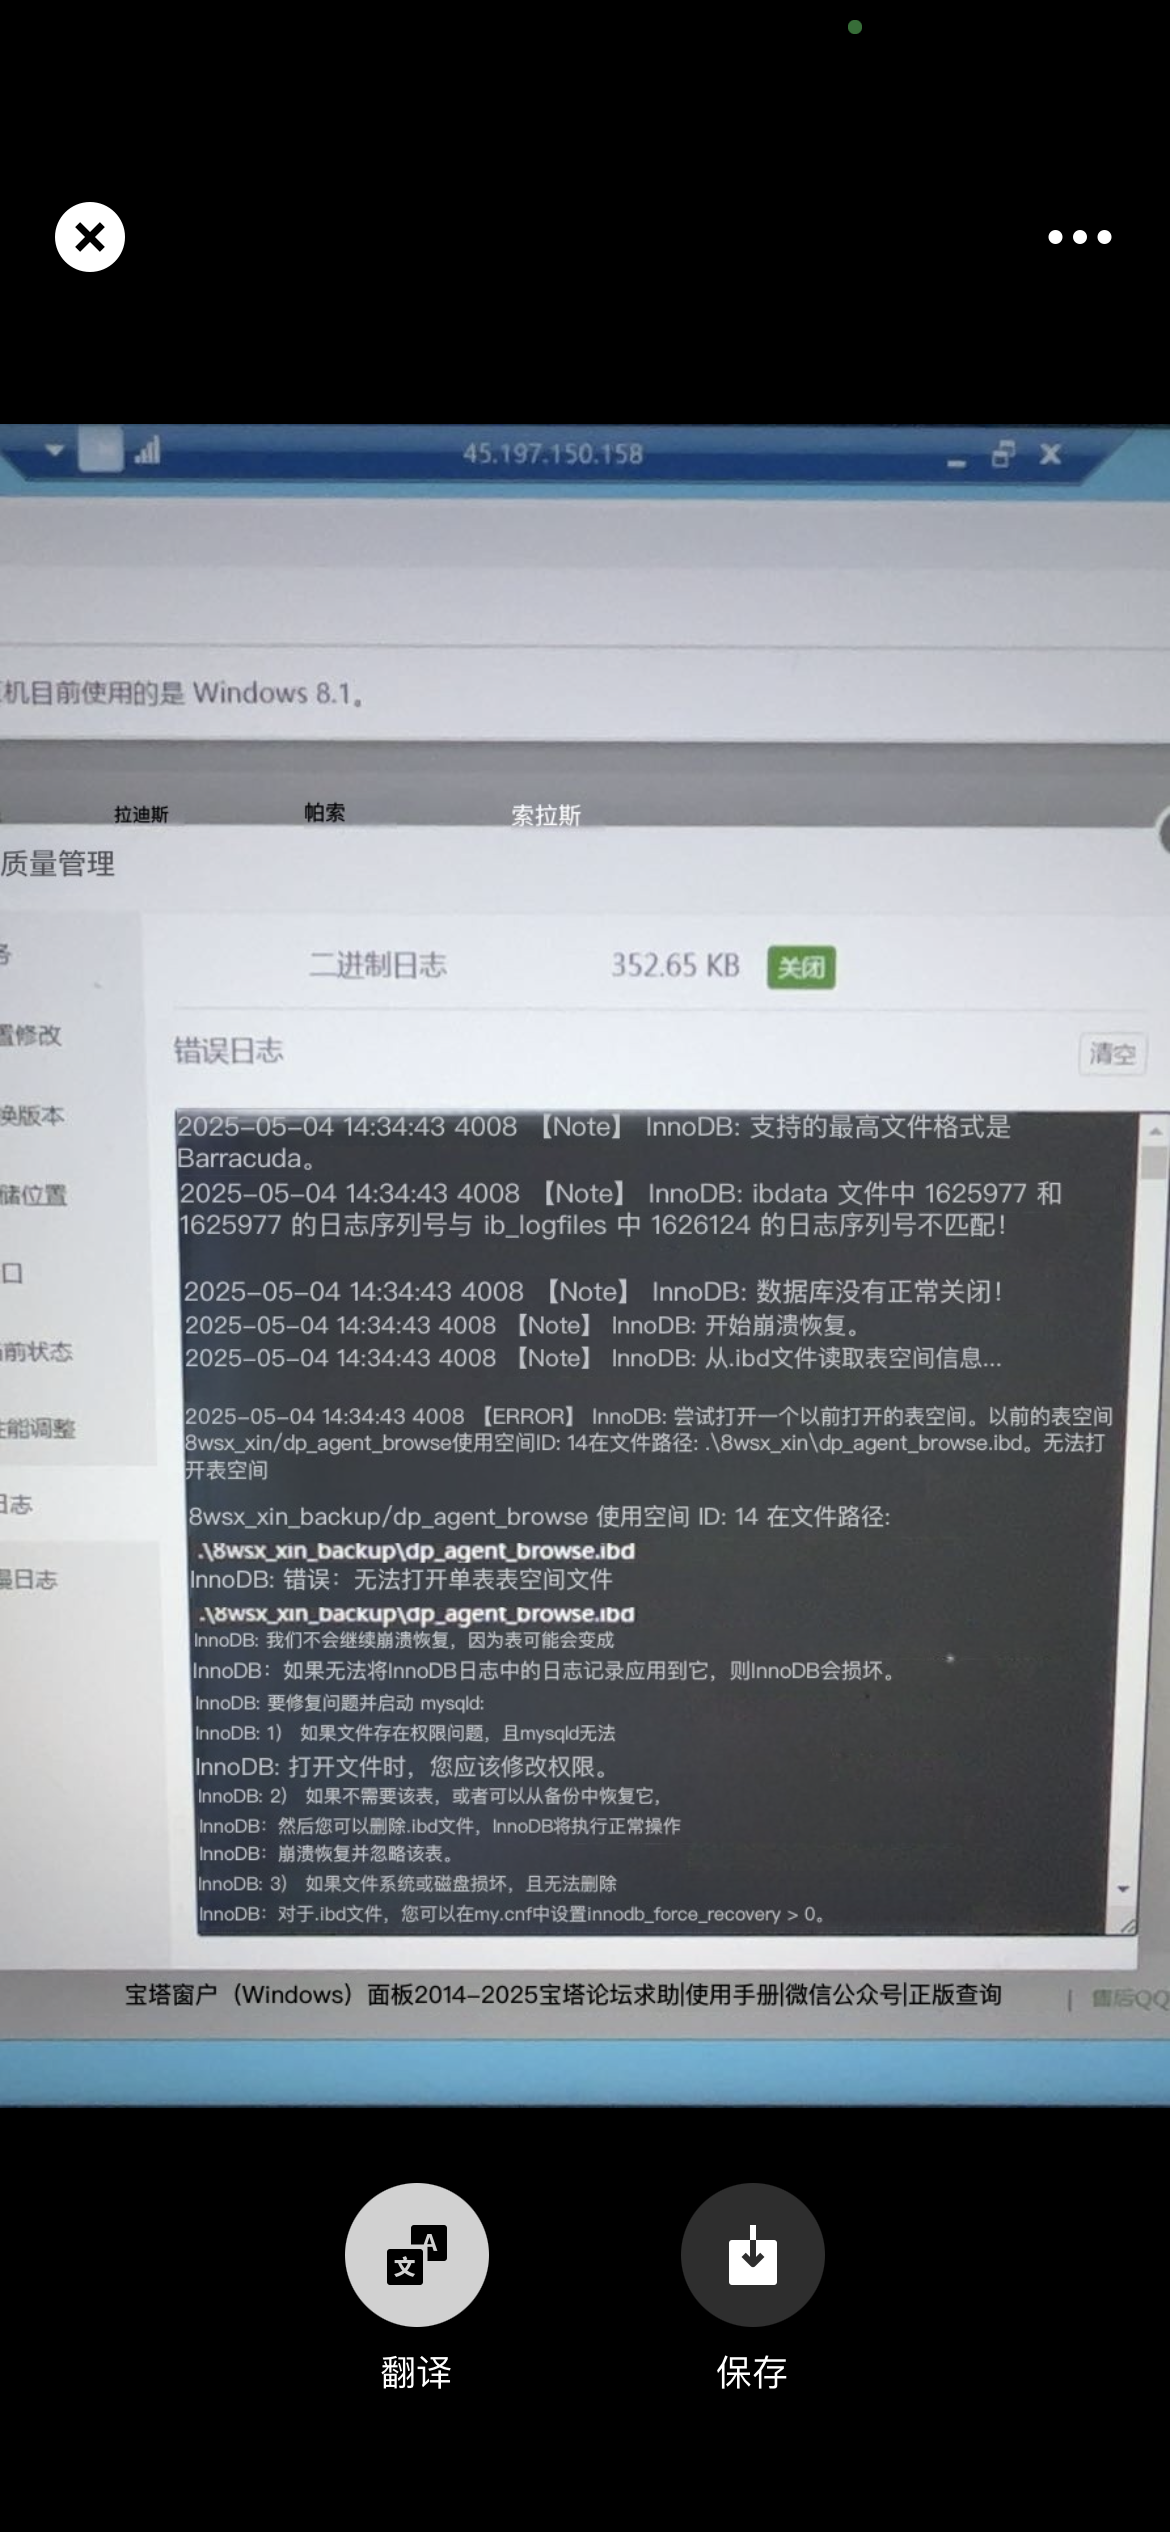Select the 能调整 sidebar item
Viewport: 1170px width, 2532px height.
point(38,1428)
